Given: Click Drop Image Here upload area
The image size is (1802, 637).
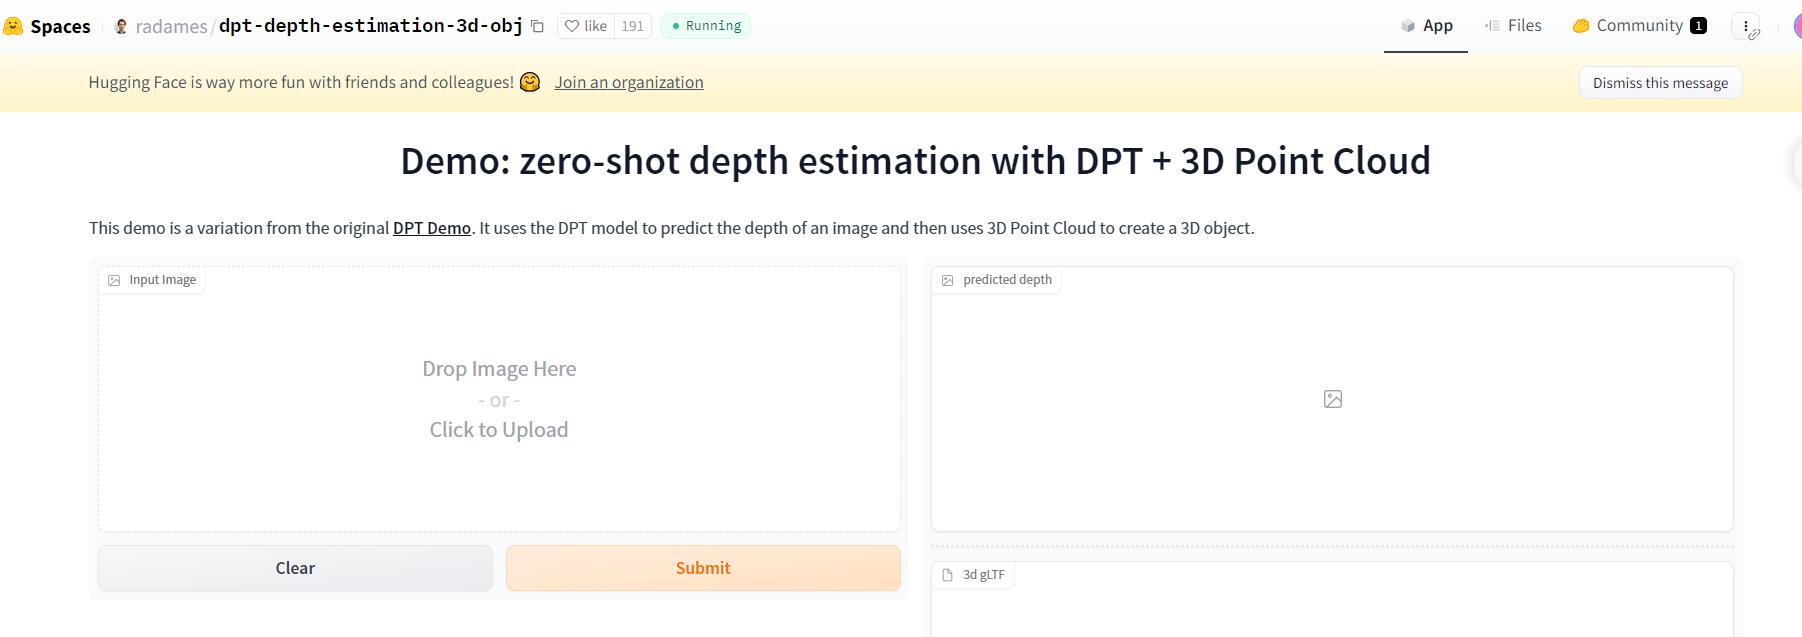Looking at the screenshot, I should tap(499, 399).
